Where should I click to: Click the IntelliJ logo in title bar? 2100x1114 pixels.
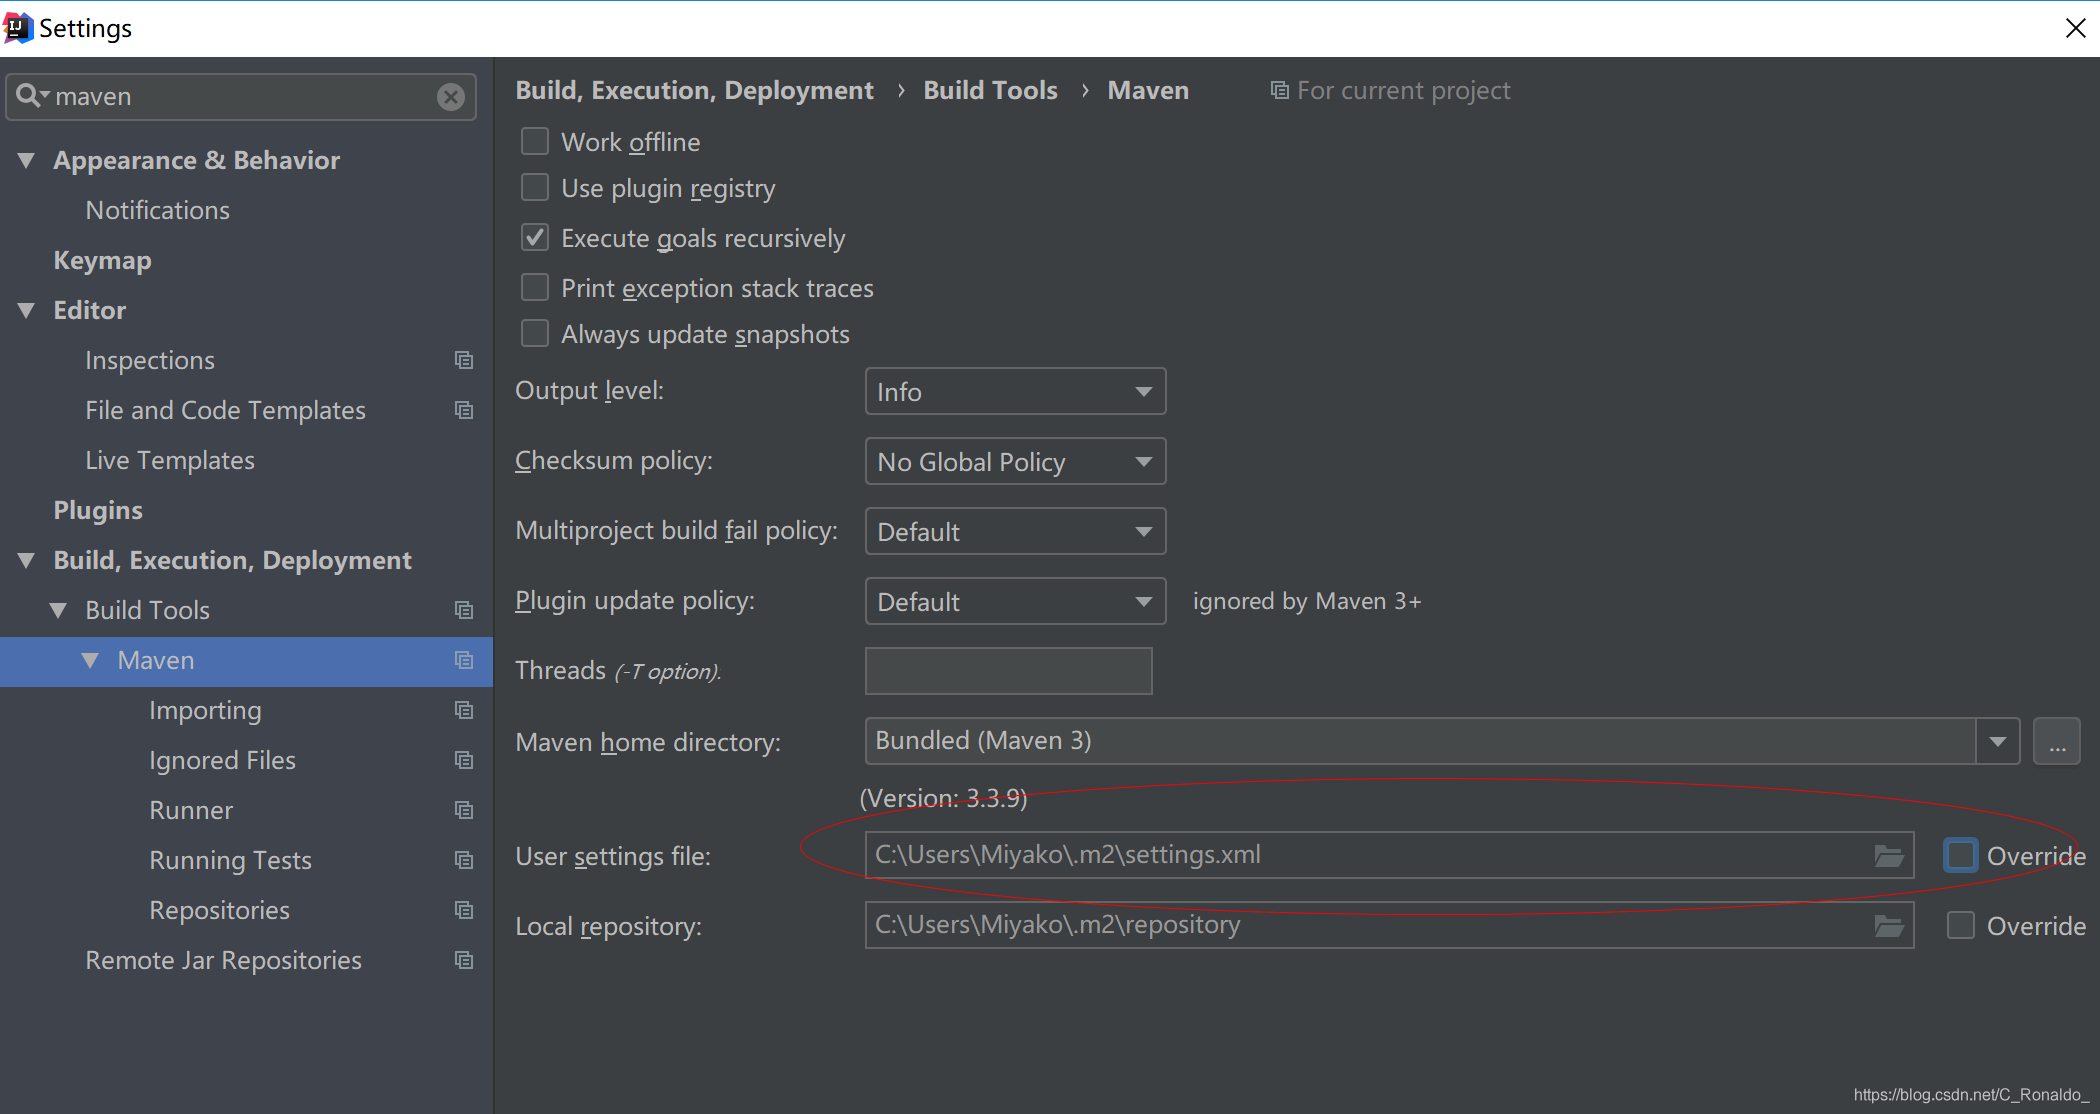tap(18, 28)
